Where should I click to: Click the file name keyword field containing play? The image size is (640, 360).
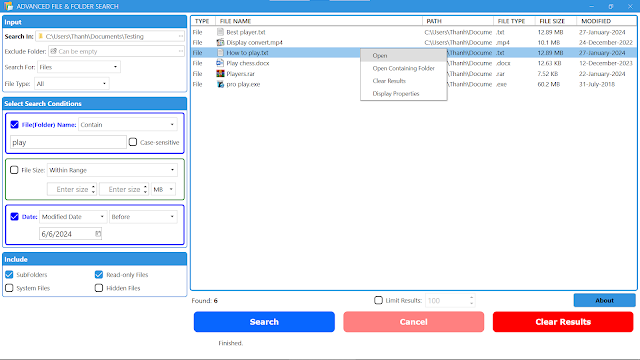[68, 142]
